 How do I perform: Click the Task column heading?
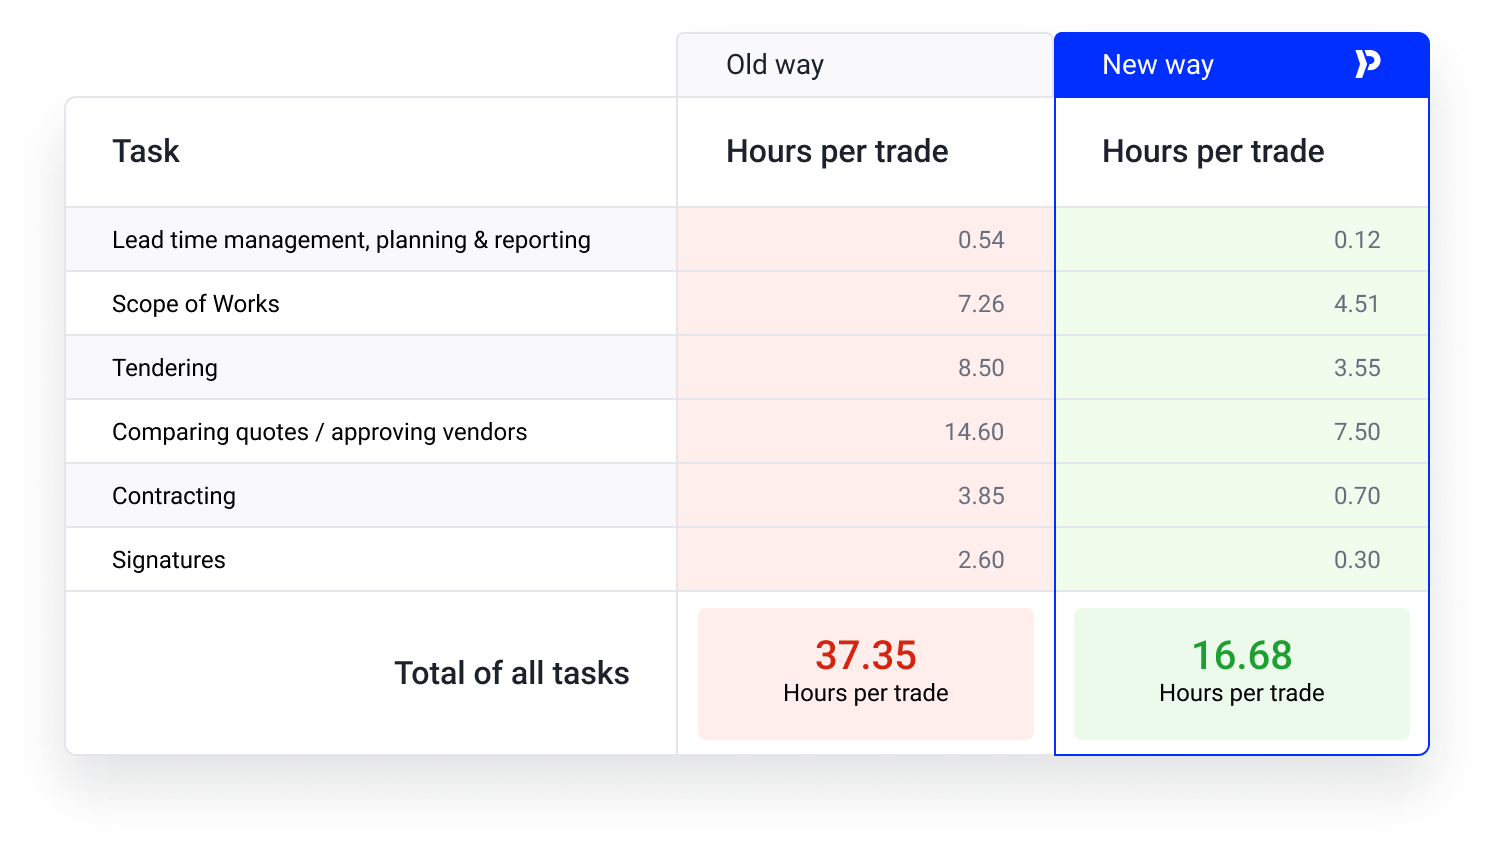tap(146, 151)
